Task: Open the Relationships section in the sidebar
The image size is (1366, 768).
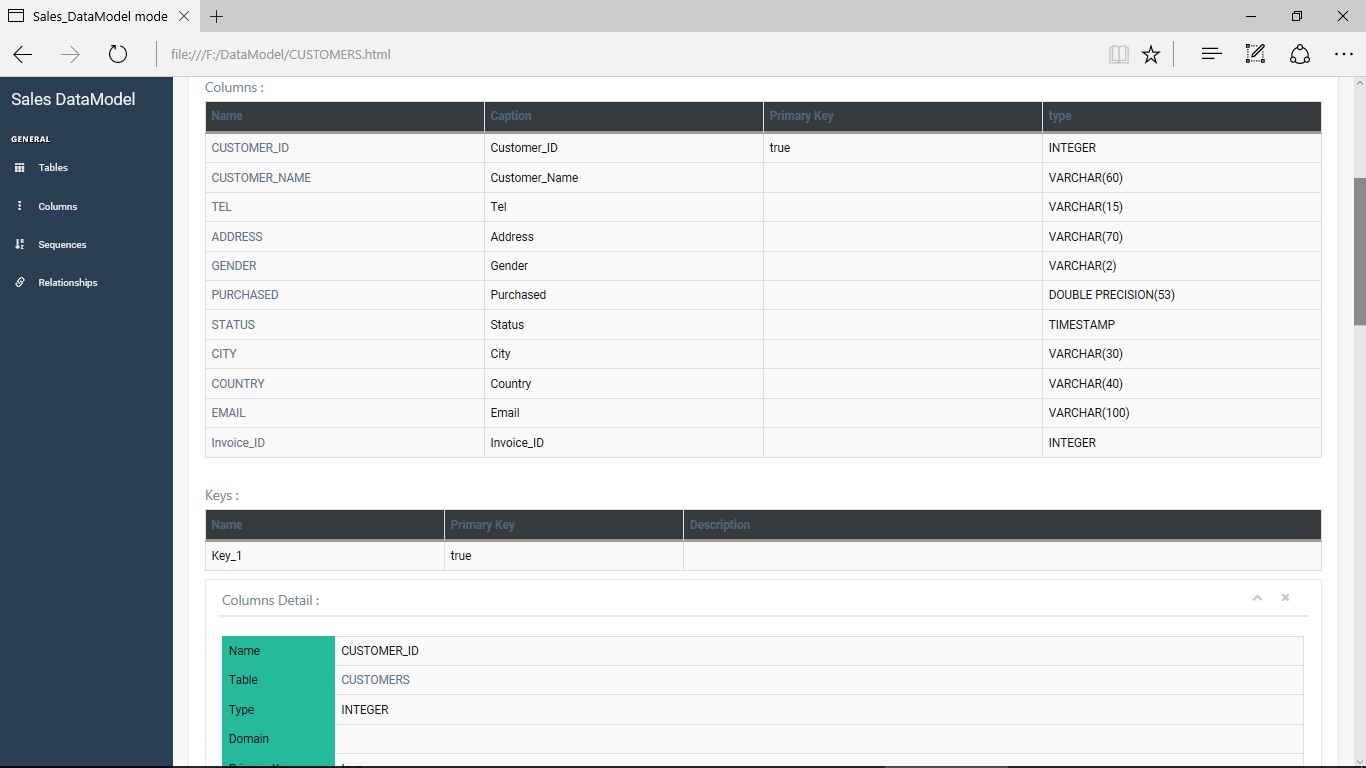Action: pyautogui.click(x=67, y=282)
